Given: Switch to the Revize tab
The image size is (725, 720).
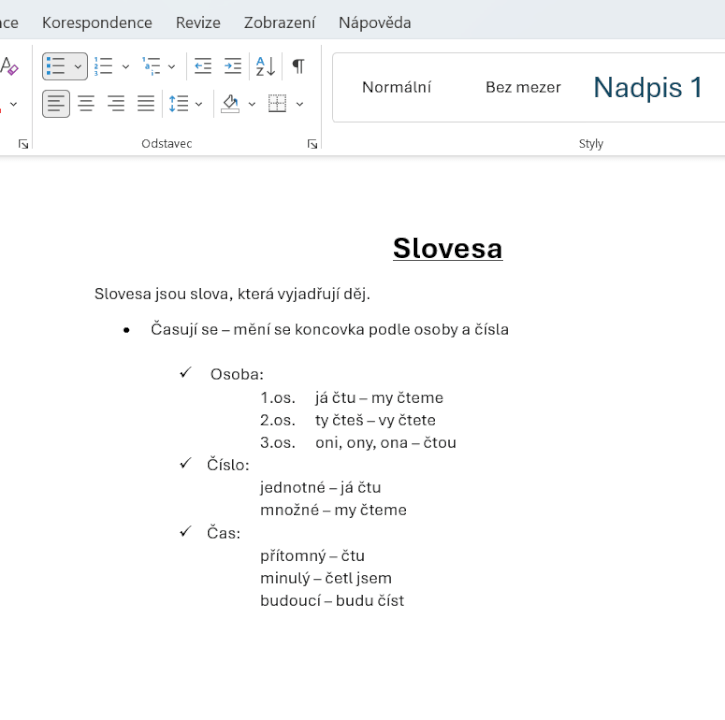Looking at the screenshot, I should point(198,23).
